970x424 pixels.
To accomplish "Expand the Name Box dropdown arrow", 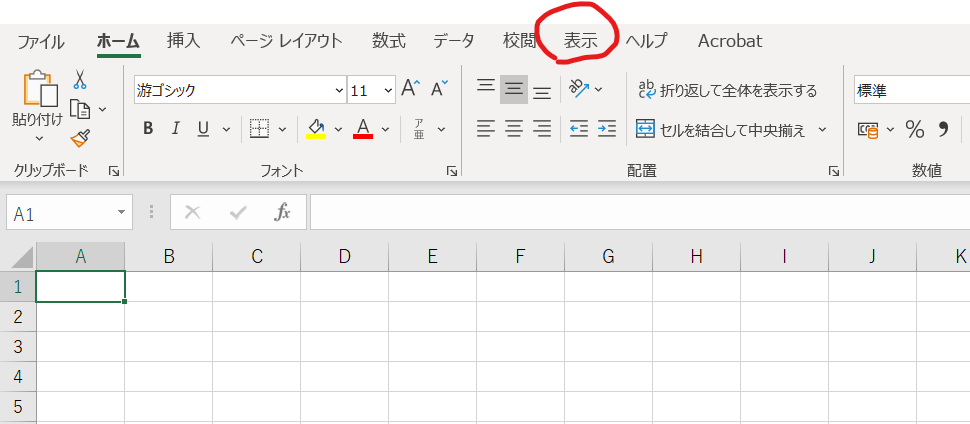I will (x=121, y=214).
